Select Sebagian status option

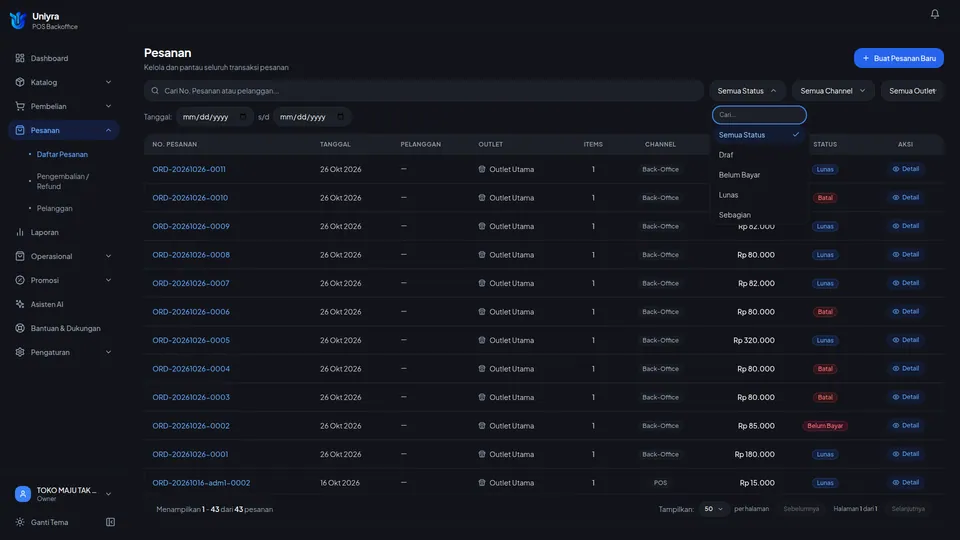click(x=759, y=215)
